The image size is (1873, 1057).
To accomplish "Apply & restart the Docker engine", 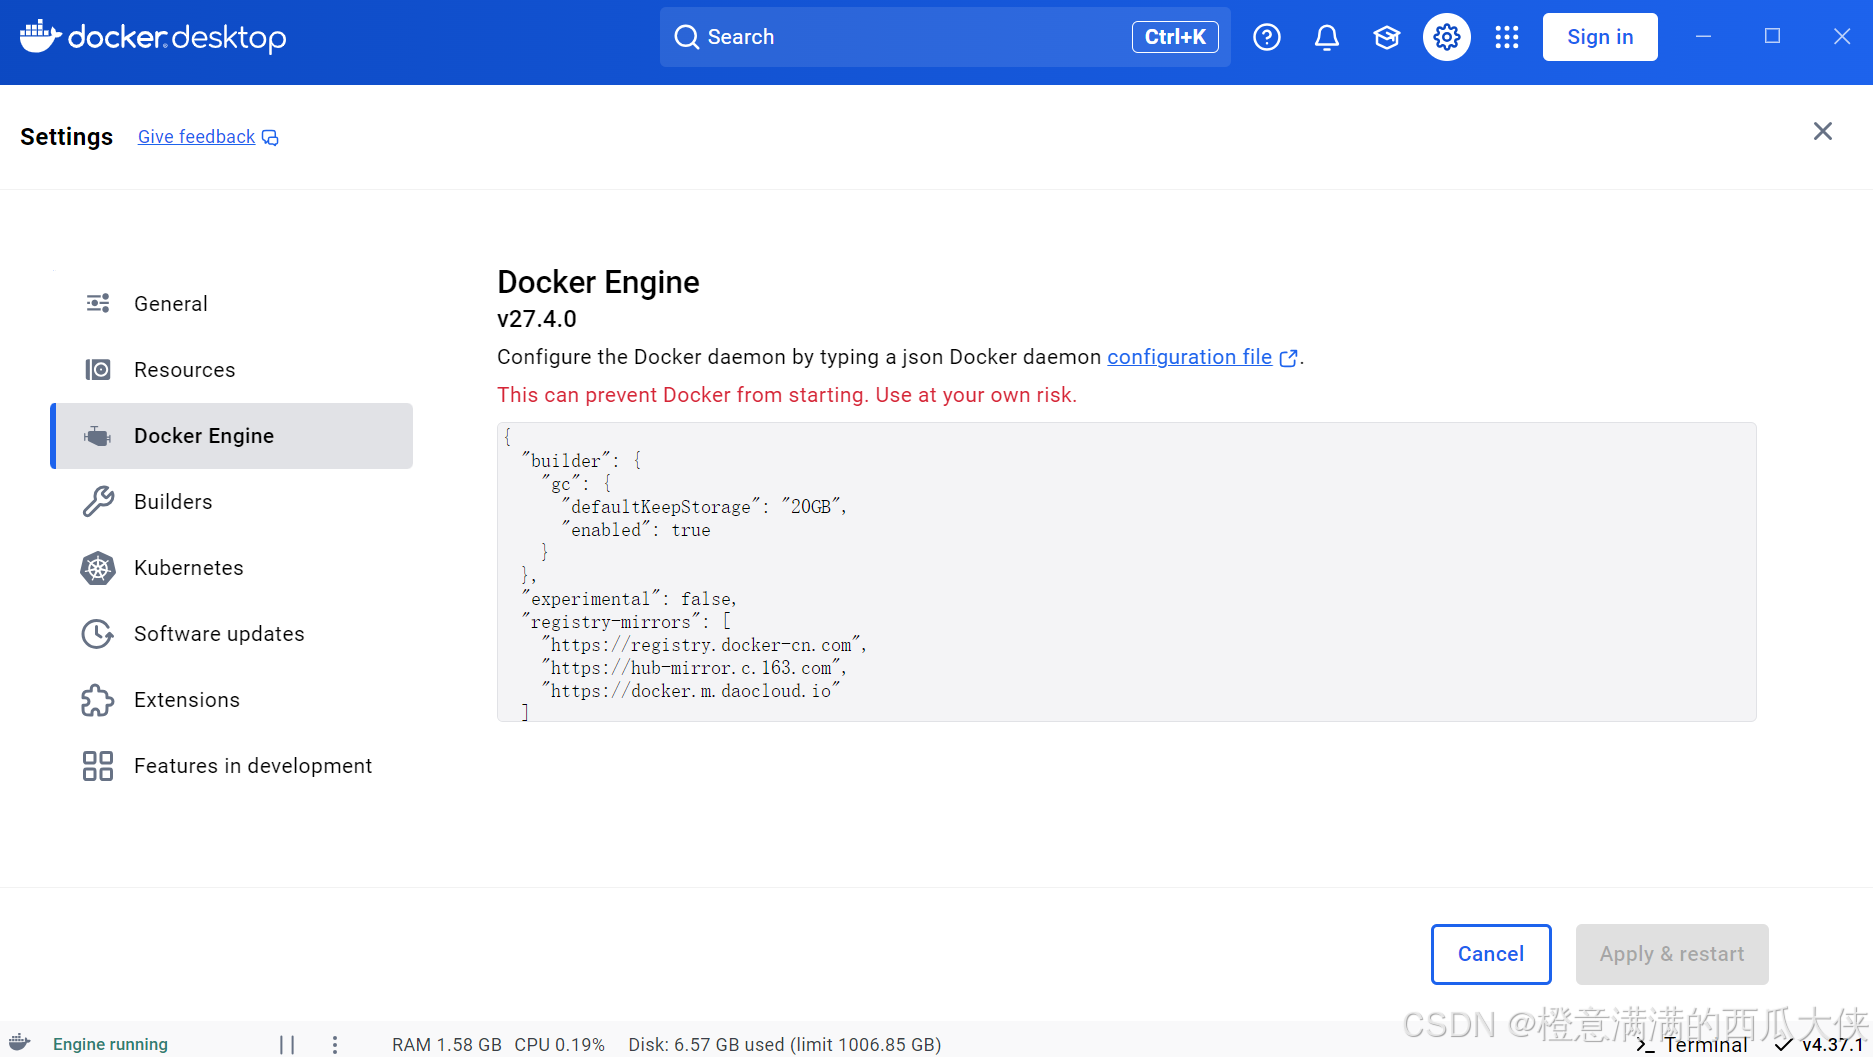I will [x=1671, y=954].
